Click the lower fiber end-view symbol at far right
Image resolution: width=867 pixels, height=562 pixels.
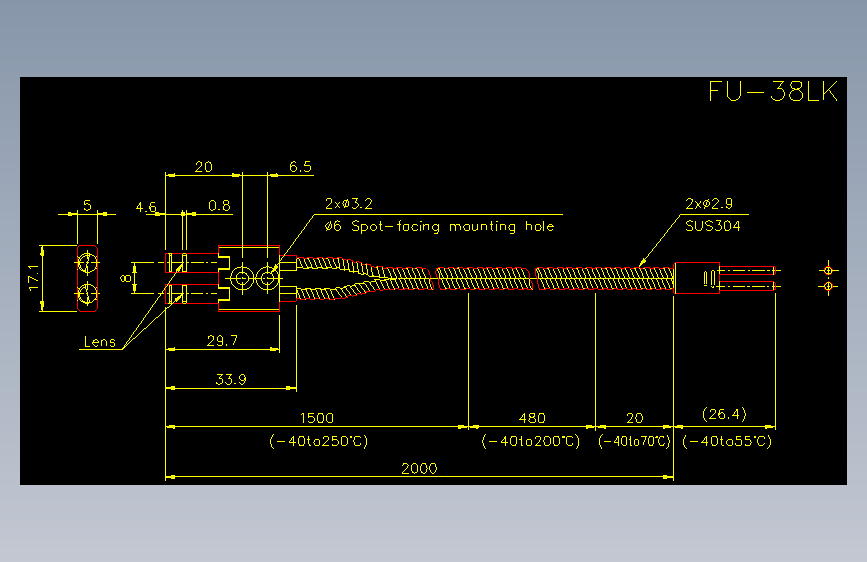[828, 287]
